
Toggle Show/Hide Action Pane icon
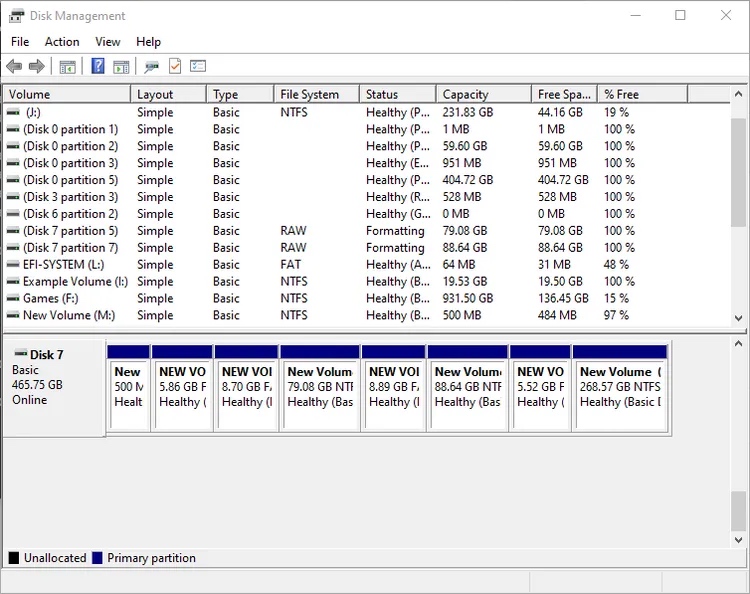click(x=121, y=66)
